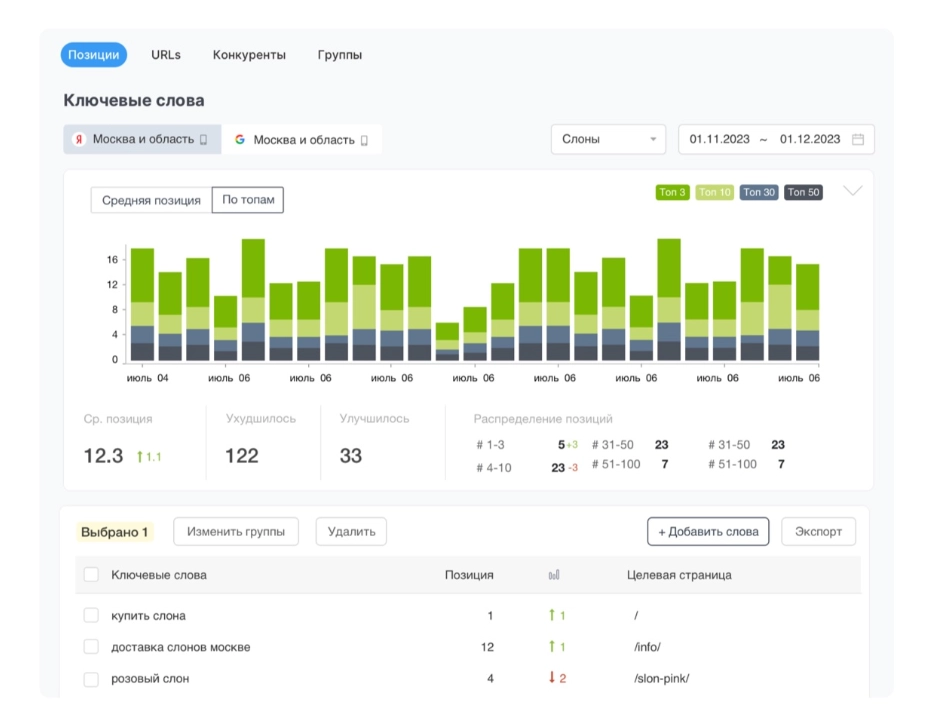Click green up arrow for купить слона
Image resolution: width=927 pixels, height=718 pixels.
(x=551, y=616)
